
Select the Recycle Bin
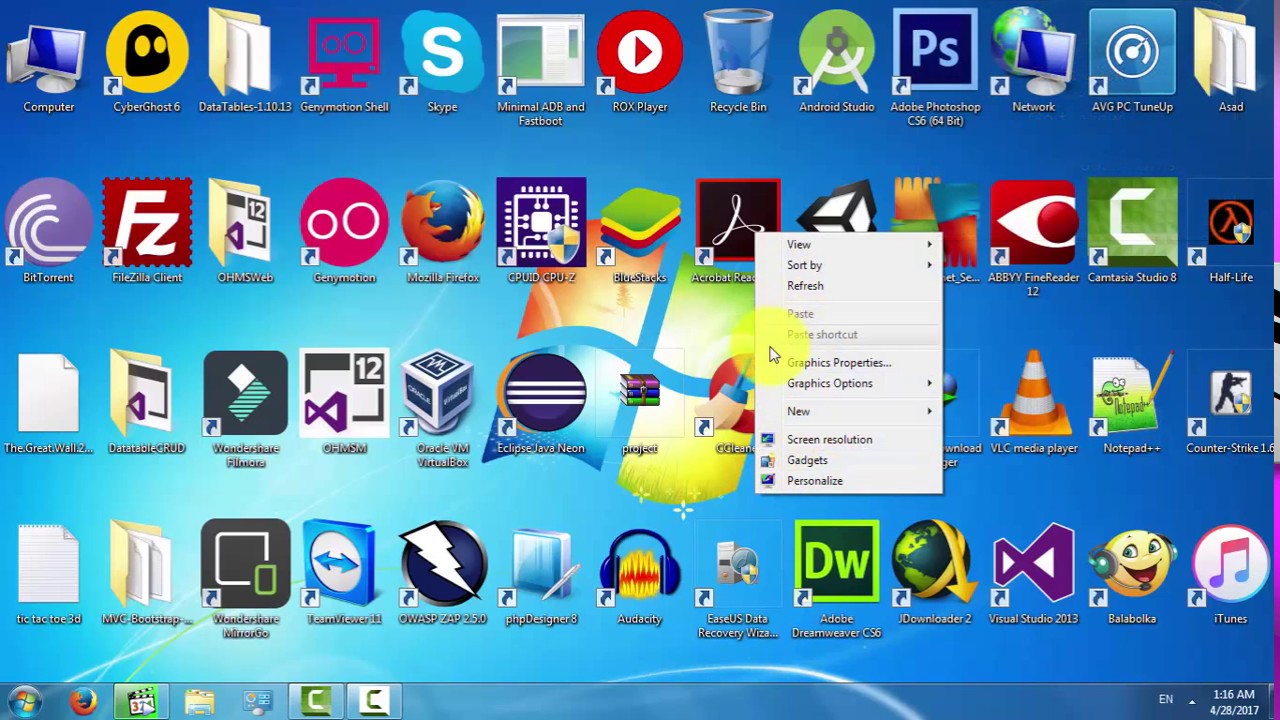[x=738, y=50]
